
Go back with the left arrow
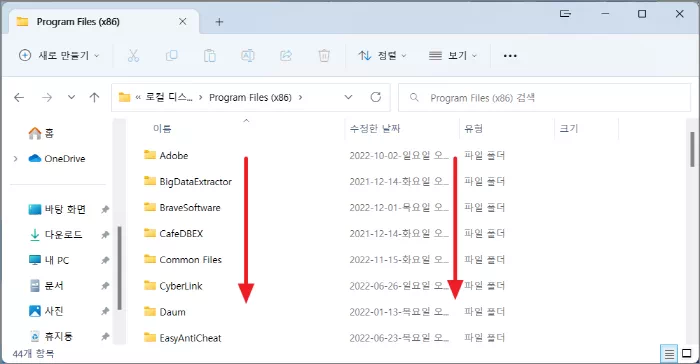pos(19,97)
